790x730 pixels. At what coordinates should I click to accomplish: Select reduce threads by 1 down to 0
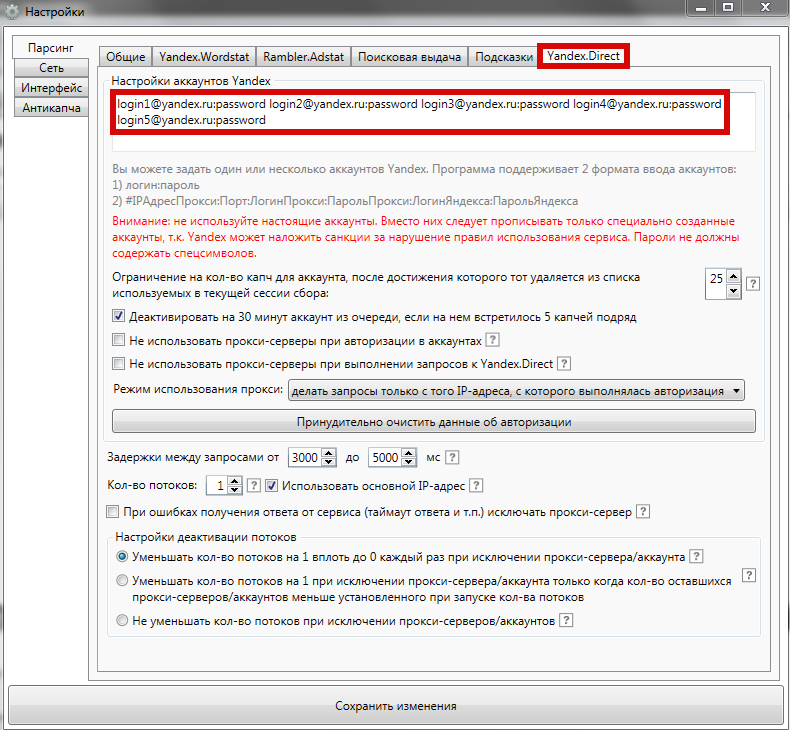(x=122, y=557)
